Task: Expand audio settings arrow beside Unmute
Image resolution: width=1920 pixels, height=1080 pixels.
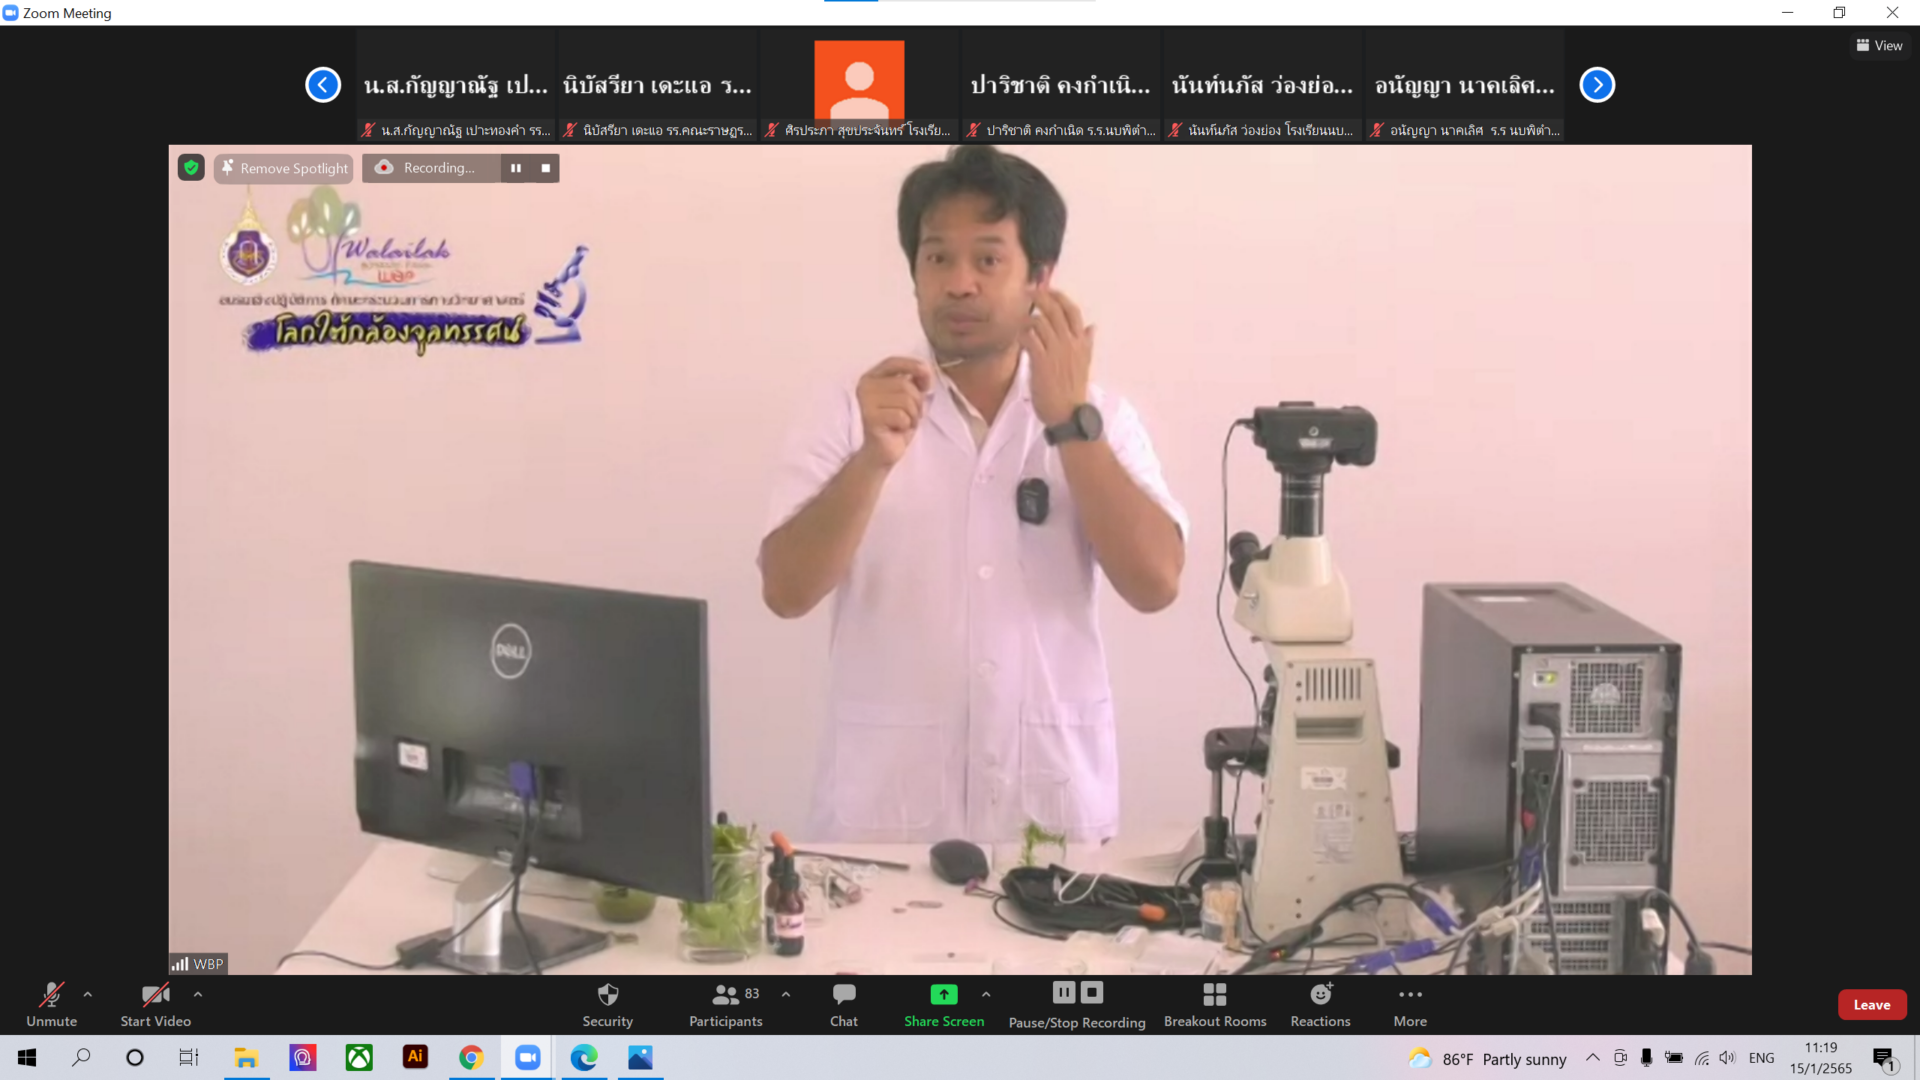Action: click(x=88, y=994)
